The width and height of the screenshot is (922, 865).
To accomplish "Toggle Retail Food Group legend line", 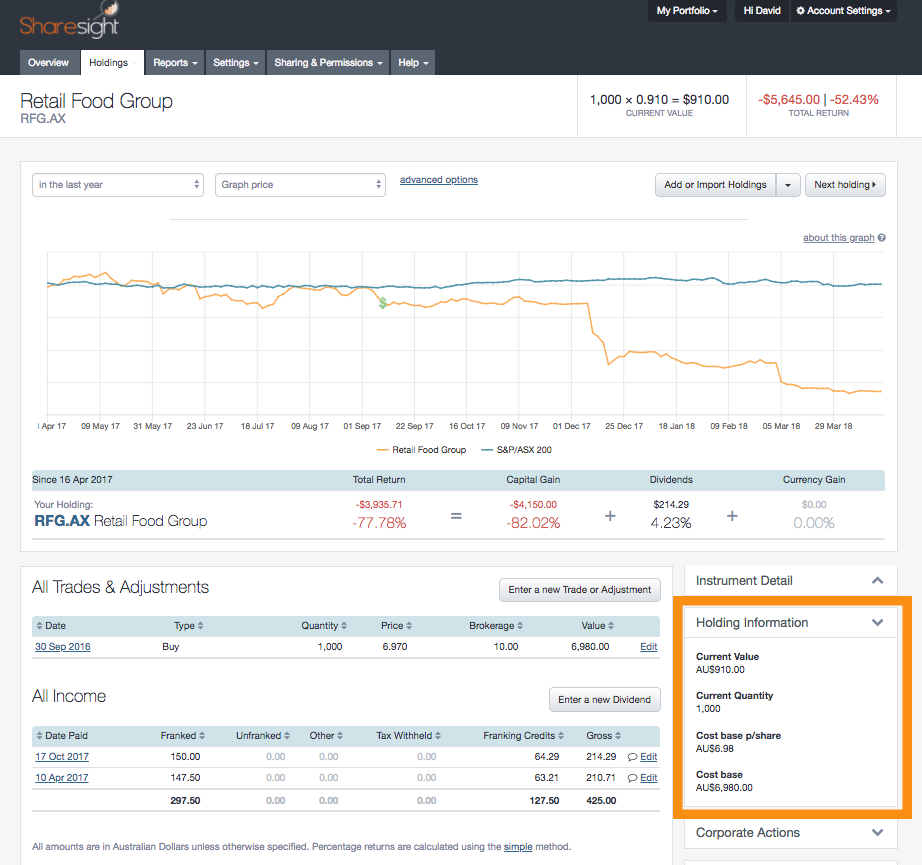I will (x=422, y=450).
